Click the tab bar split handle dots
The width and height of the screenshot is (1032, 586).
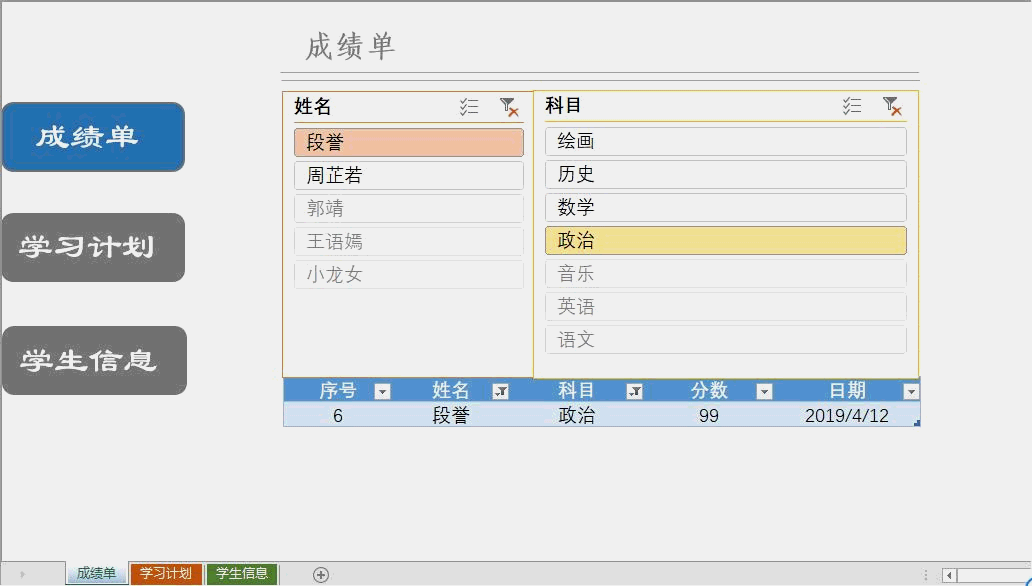pos(925,575)
